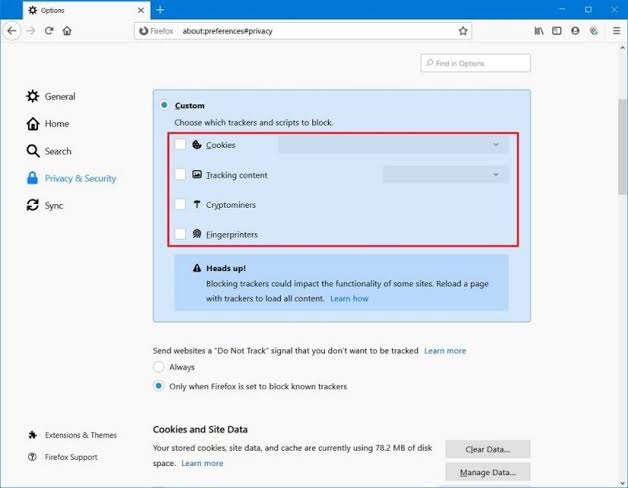Click the Search magnifier icon in sidebar
628x488 pixels.
click(32, 151)
